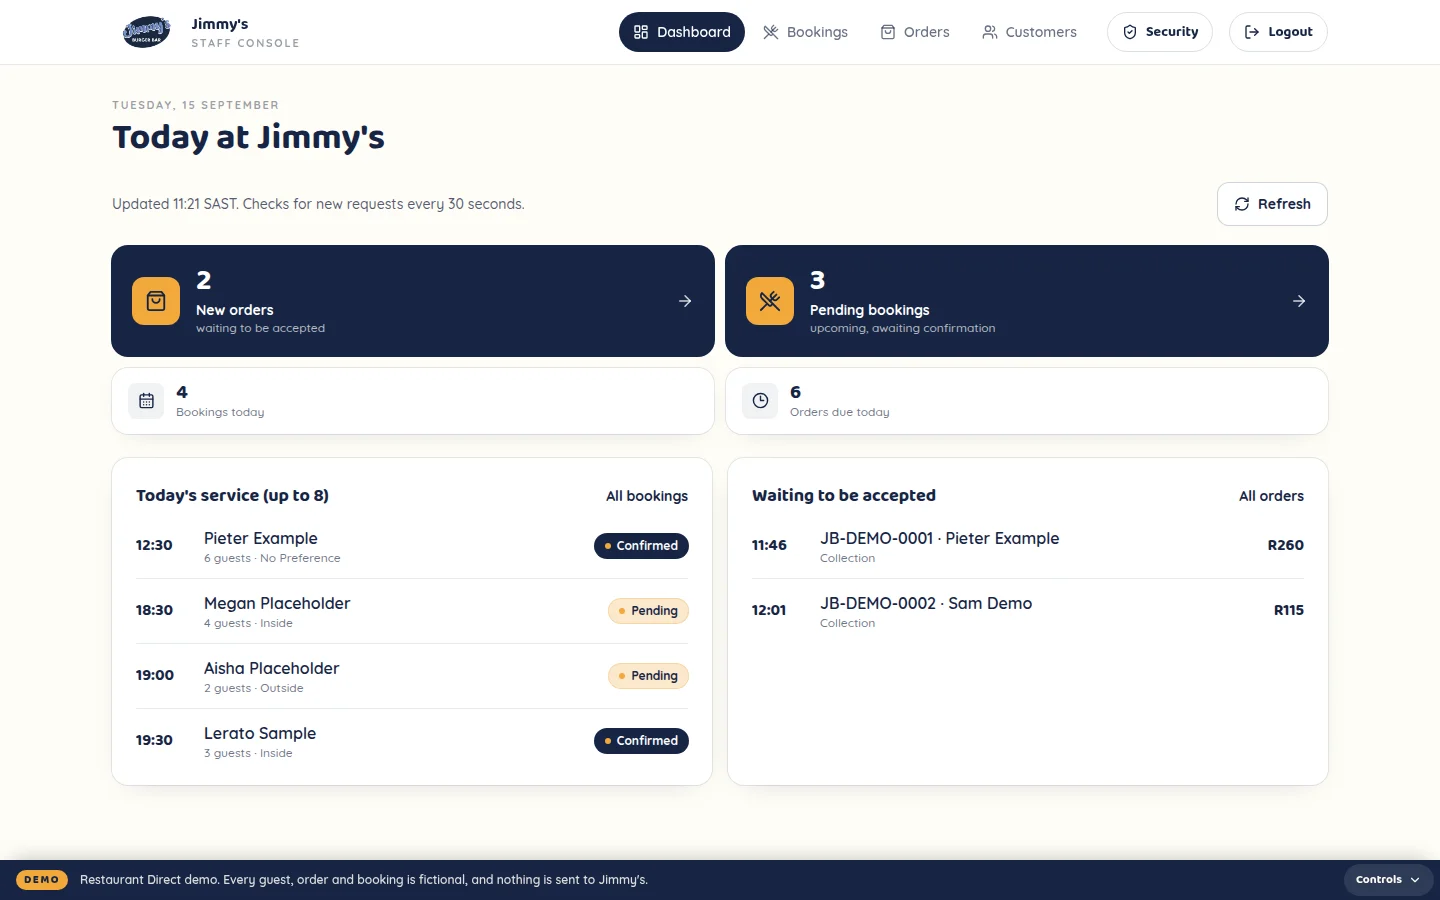Image resolution: width=1440 pixels, height=900 pixels.
Task: Select Megan Placeholder's booking row
Action: pos(412,611)
